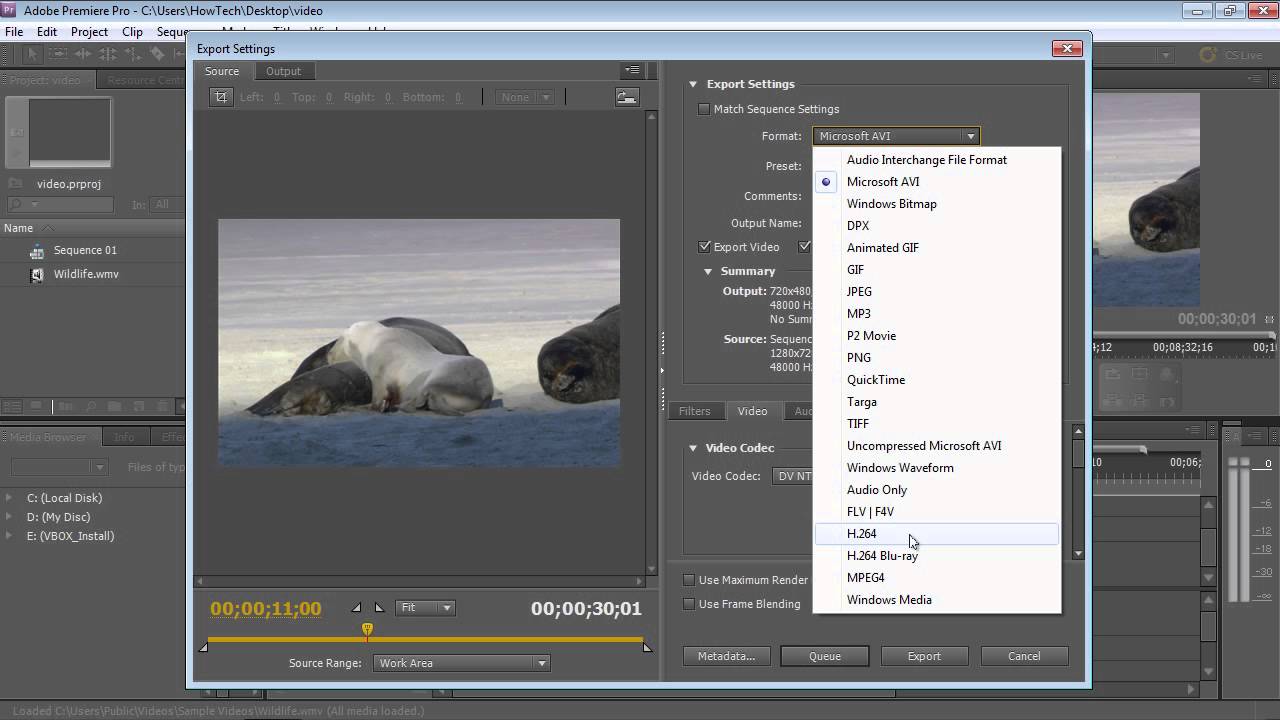Enable Match Sequence Settings checkbox
The image size is (1280, 720).
704,109
